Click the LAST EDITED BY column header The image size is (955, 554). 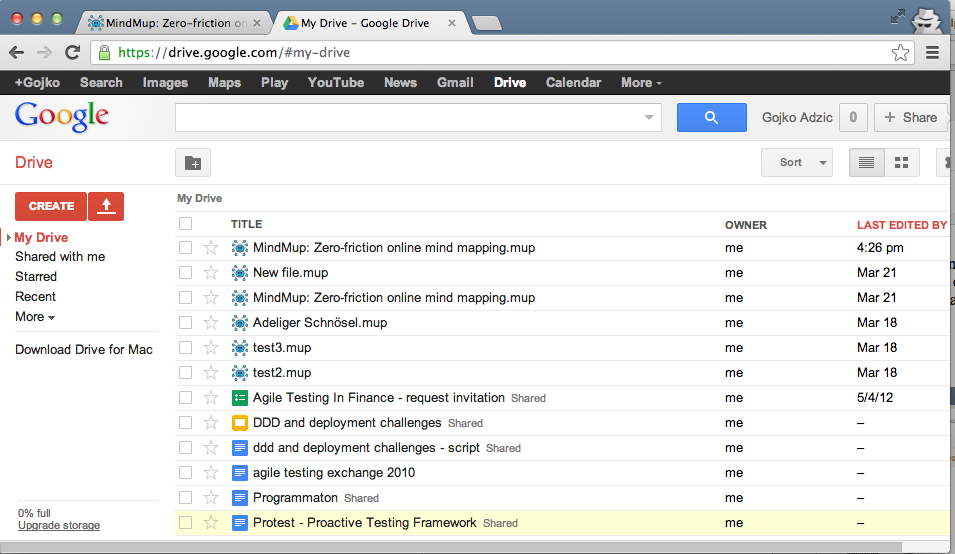click(x=901, y=225)
